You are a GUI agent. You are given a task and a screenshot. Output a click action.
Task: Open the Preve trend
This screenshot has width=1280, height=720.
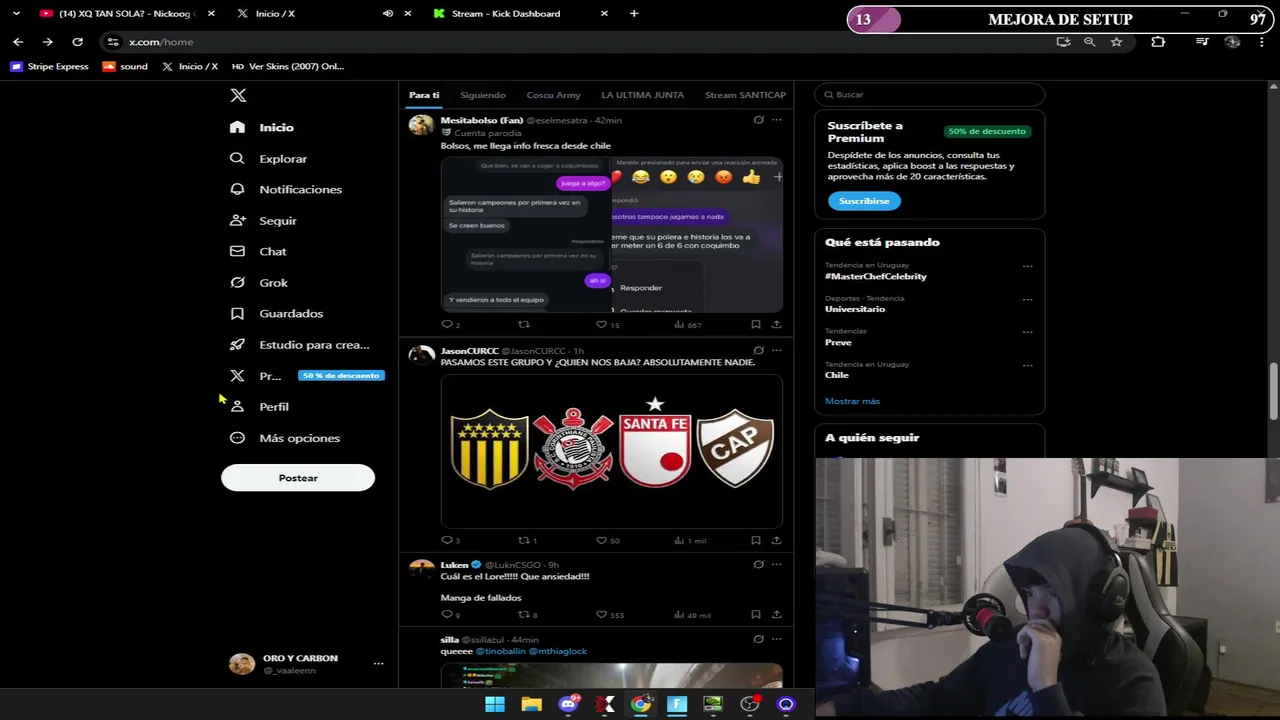click(x=838, y=342)
